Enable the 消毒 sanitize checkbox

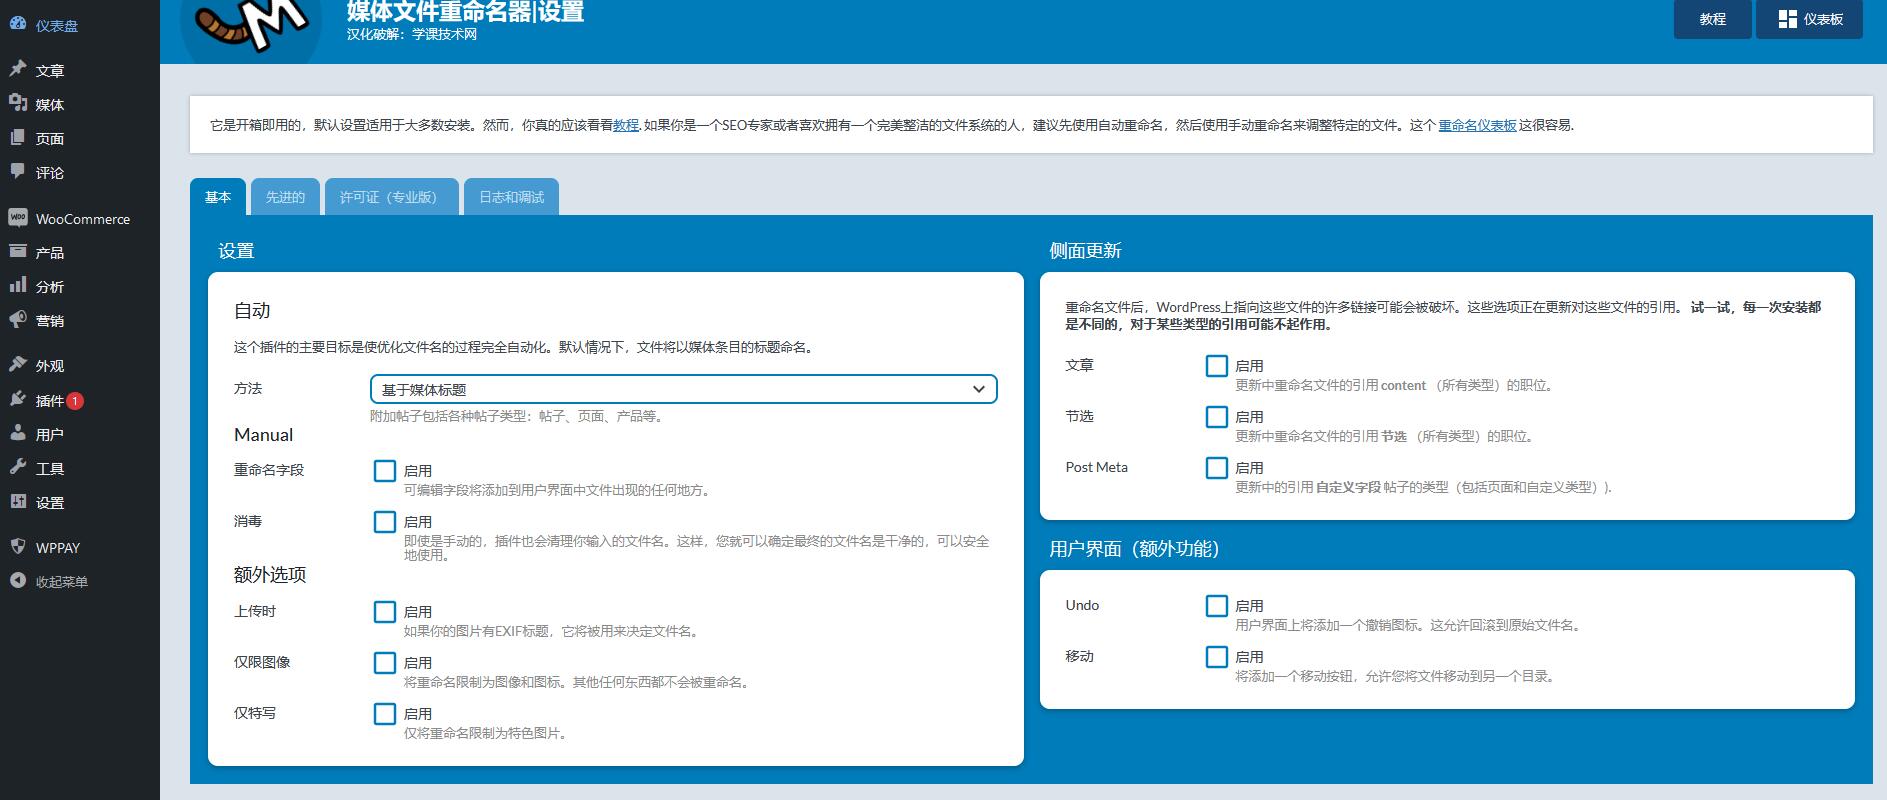pos(385,522)
